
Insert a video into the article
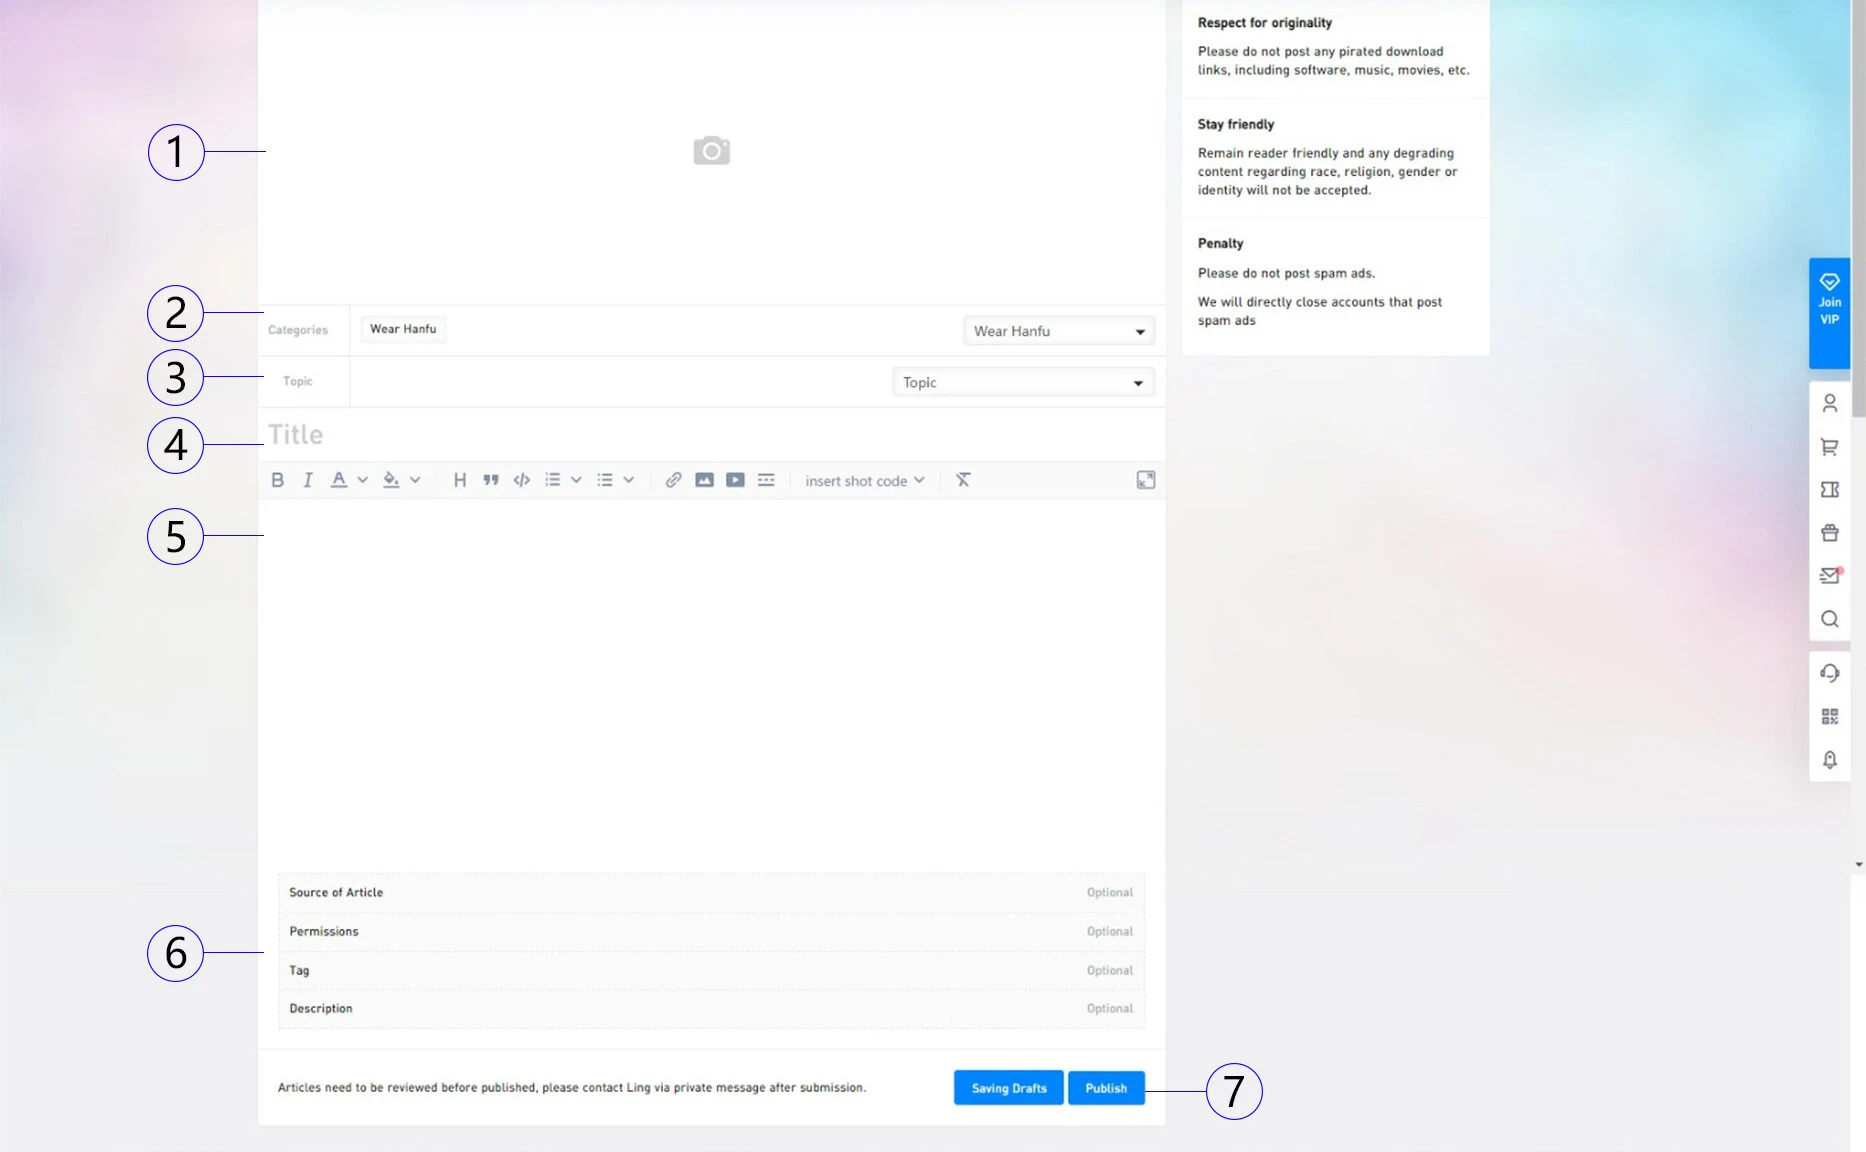pyautogui.click(x=735, y=480)
